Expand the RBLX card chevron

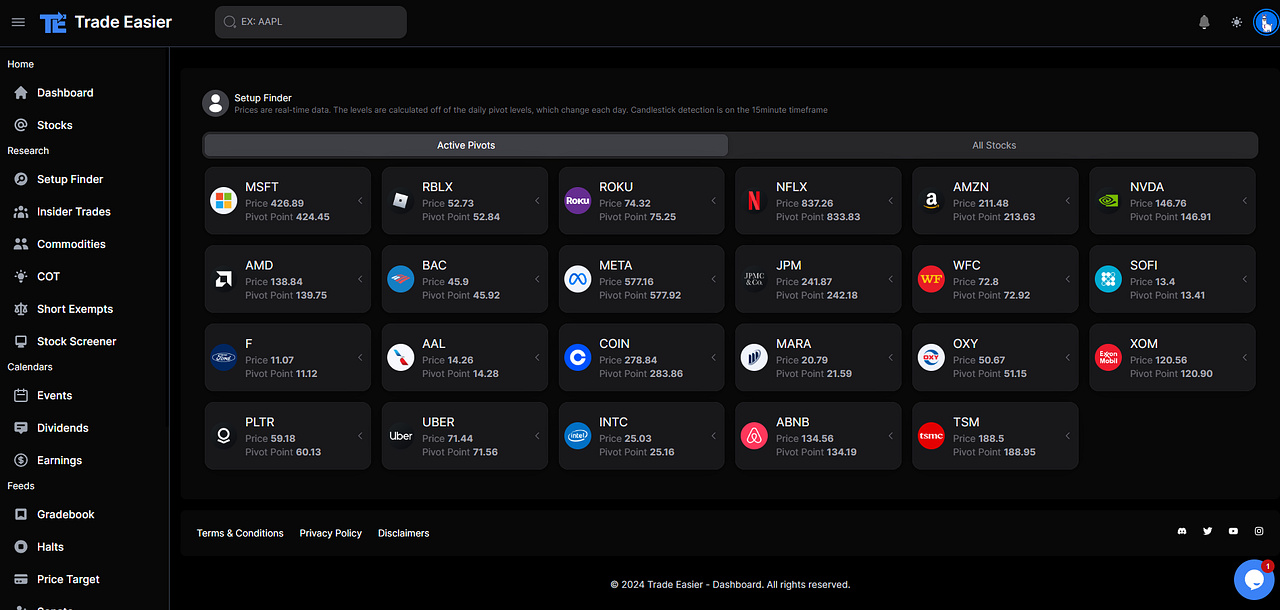[537, 201]
